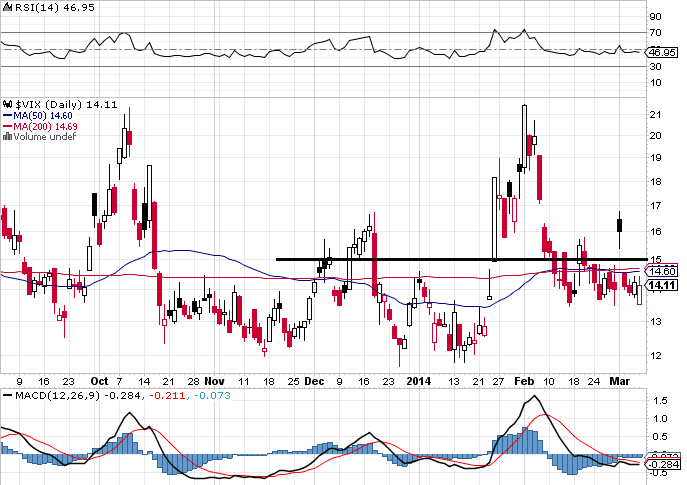Click the Oct month label on date axis
This screenshot has height=485, width=687.
[99, 381]
